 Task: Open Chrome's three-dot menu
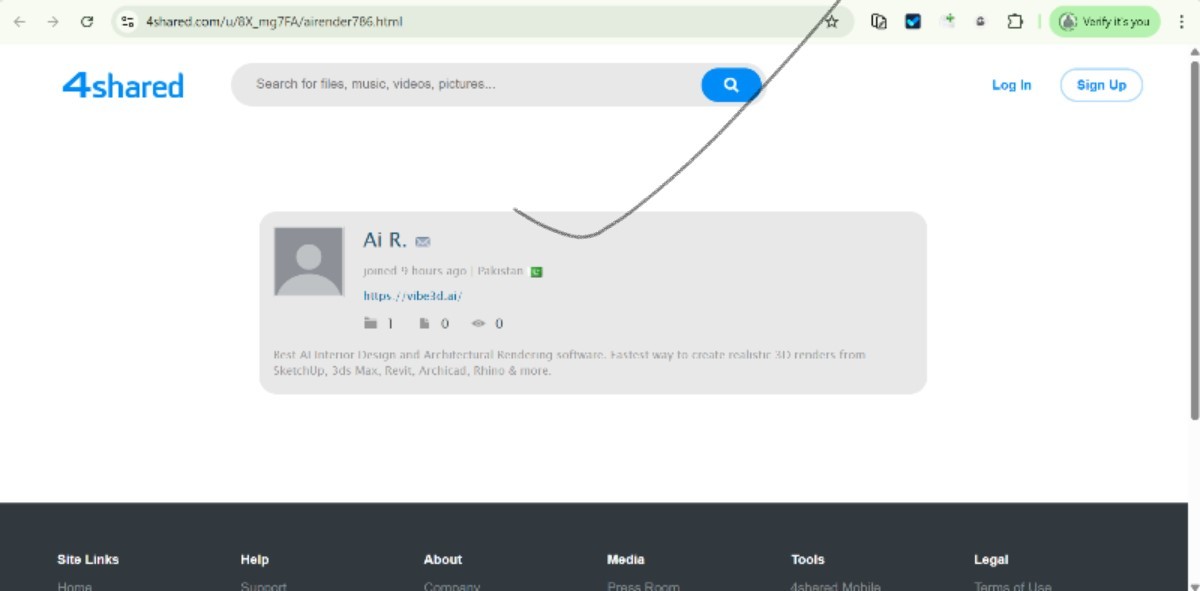1181,21
